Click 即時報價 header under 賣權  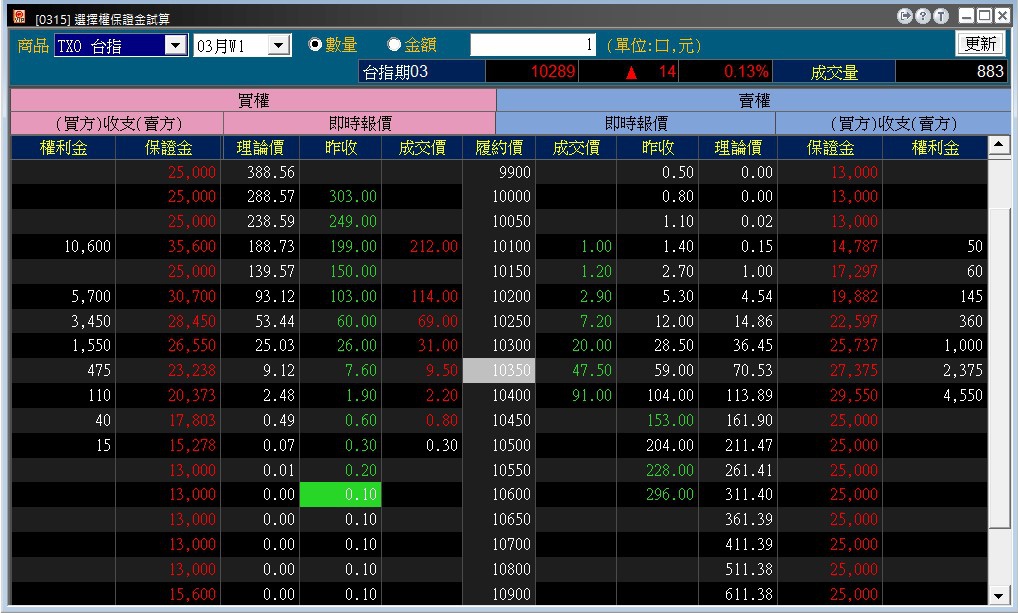[636, 123]
